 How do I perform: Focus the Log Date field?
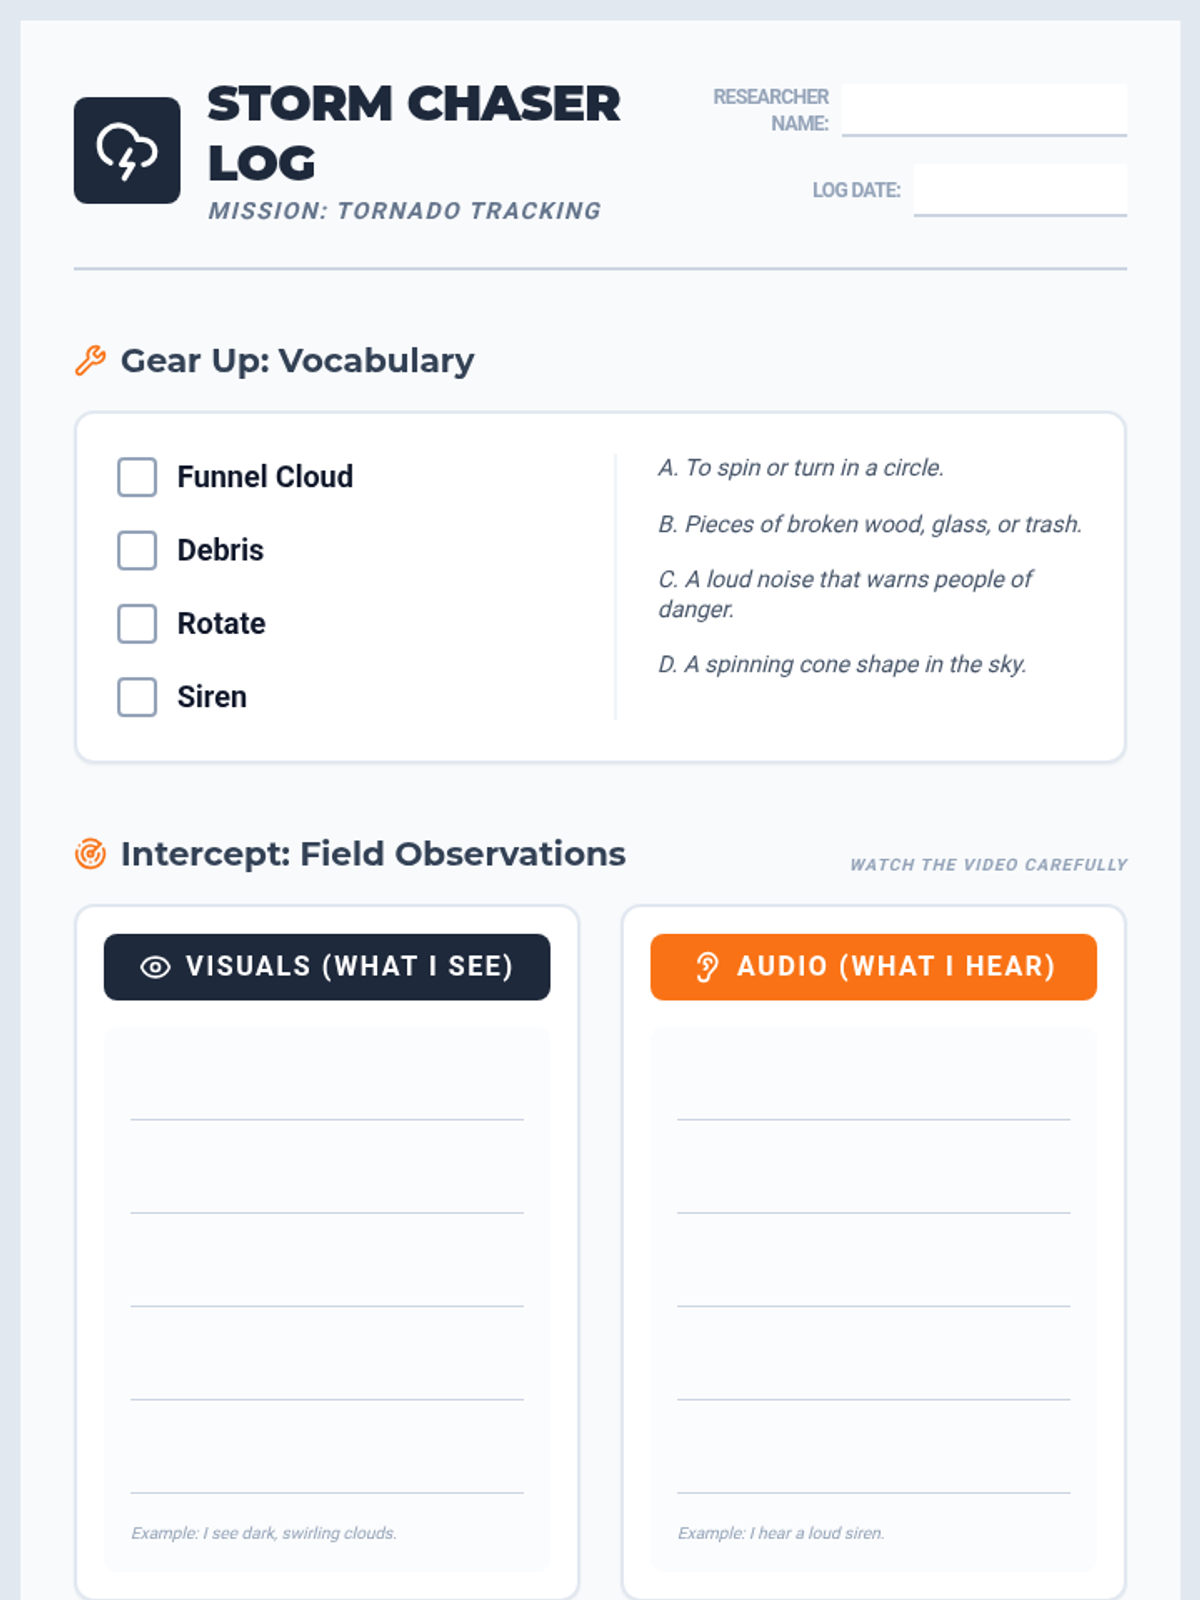click(x=1020, y=189)
